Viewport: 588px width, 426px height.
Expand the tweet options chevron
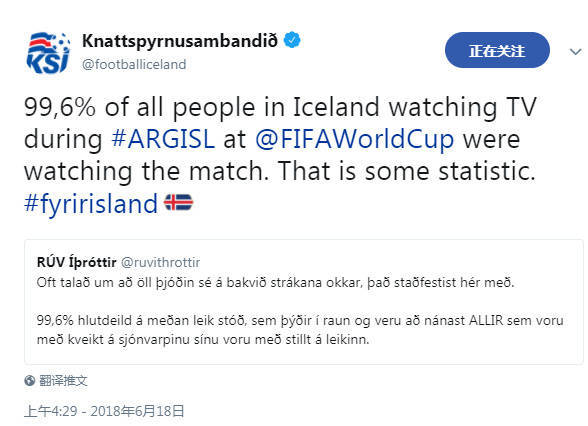575,51
